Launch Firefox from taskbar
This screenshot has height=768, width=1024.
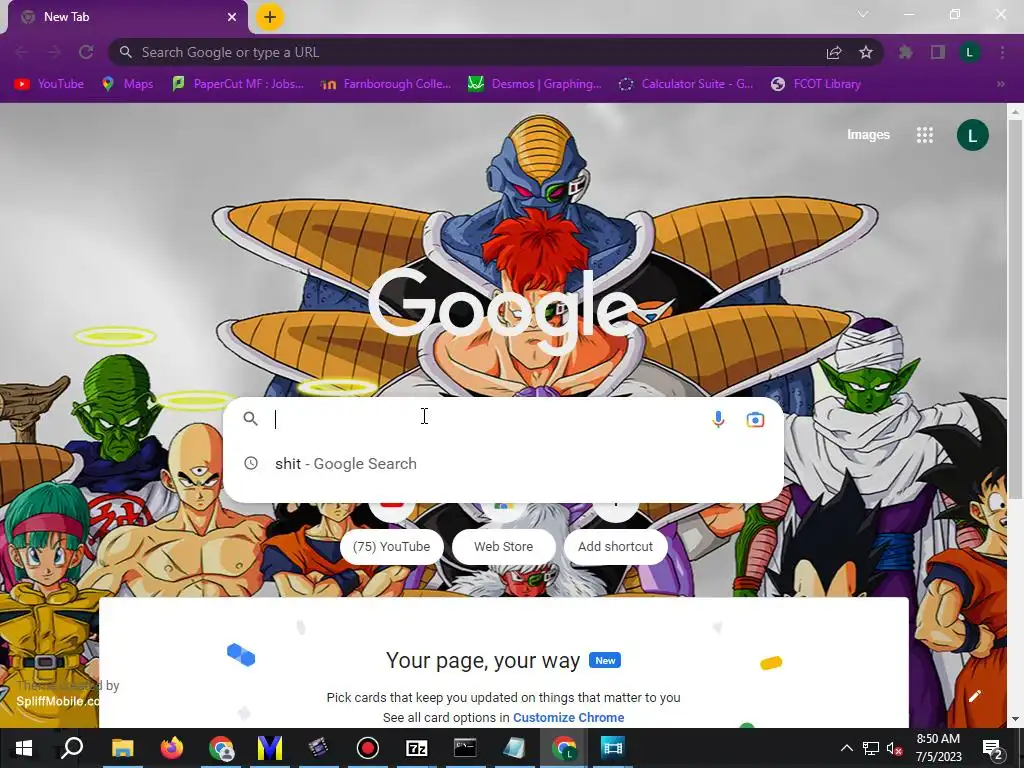172,748
